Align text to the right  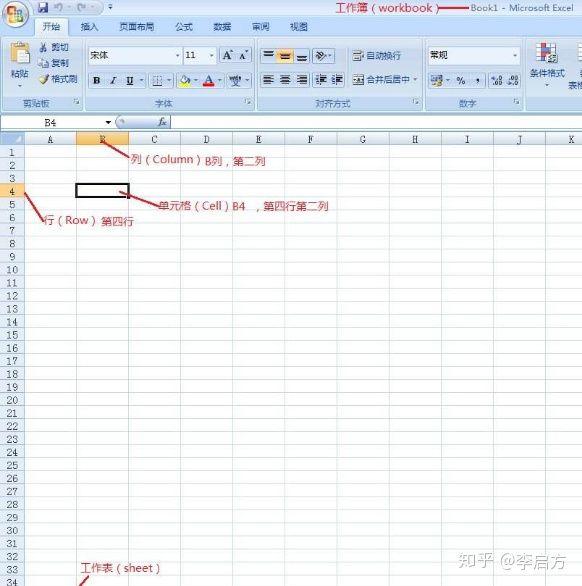(x=302, y=80)
